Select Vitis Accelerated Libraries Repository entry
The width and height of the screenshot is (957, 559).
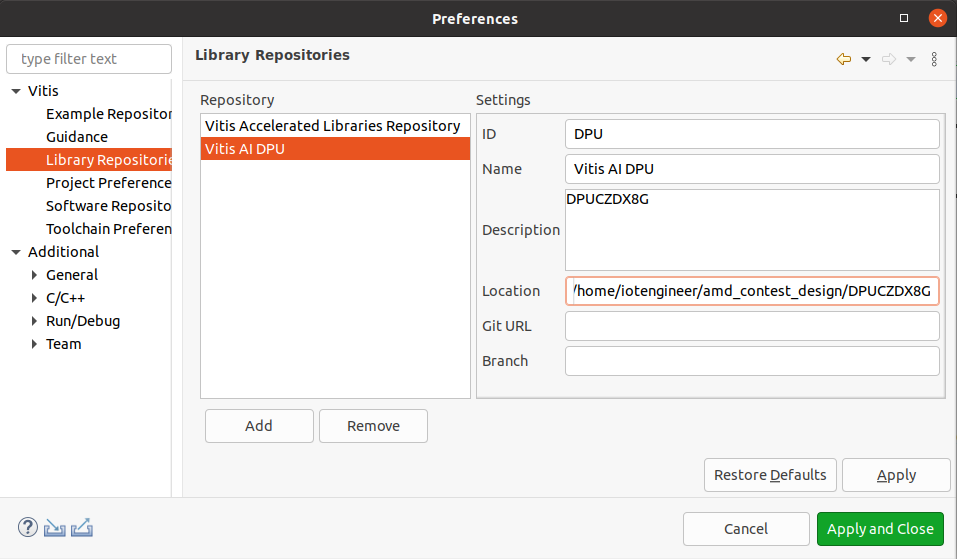pyautogui.click(x=332, y=126)
